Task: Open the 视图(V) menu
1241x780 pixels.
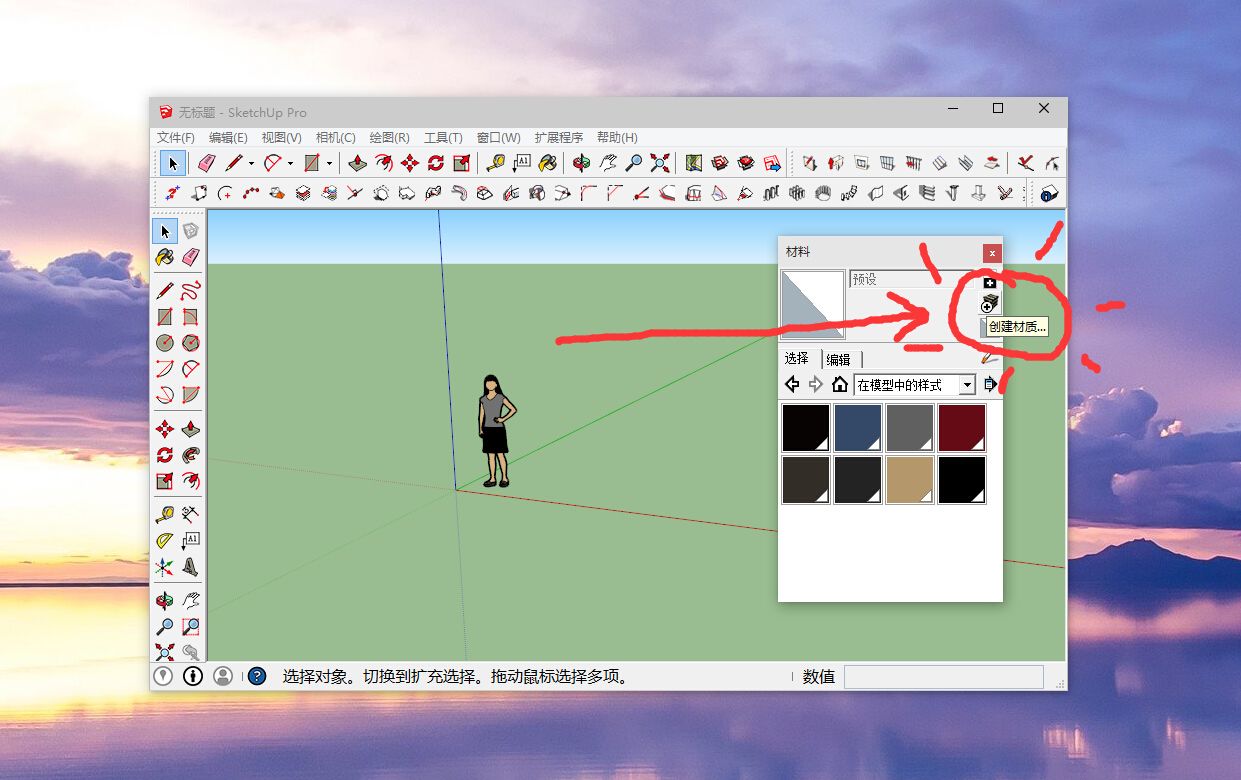Action: click(x=282, y=138)
